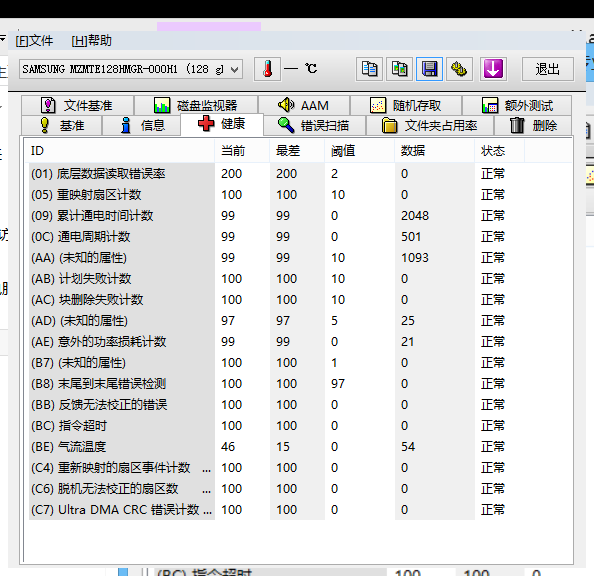Switch to the 磁盘监视器 tab

pos(196,105)
